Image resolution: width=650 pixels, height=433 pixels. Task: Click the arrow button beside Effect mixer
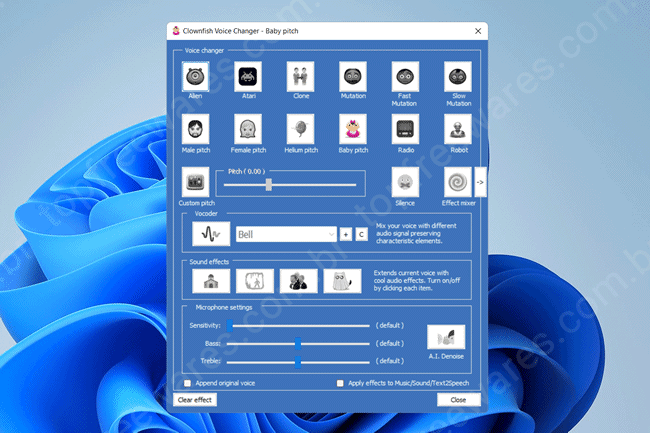click(x=480, y=182)
